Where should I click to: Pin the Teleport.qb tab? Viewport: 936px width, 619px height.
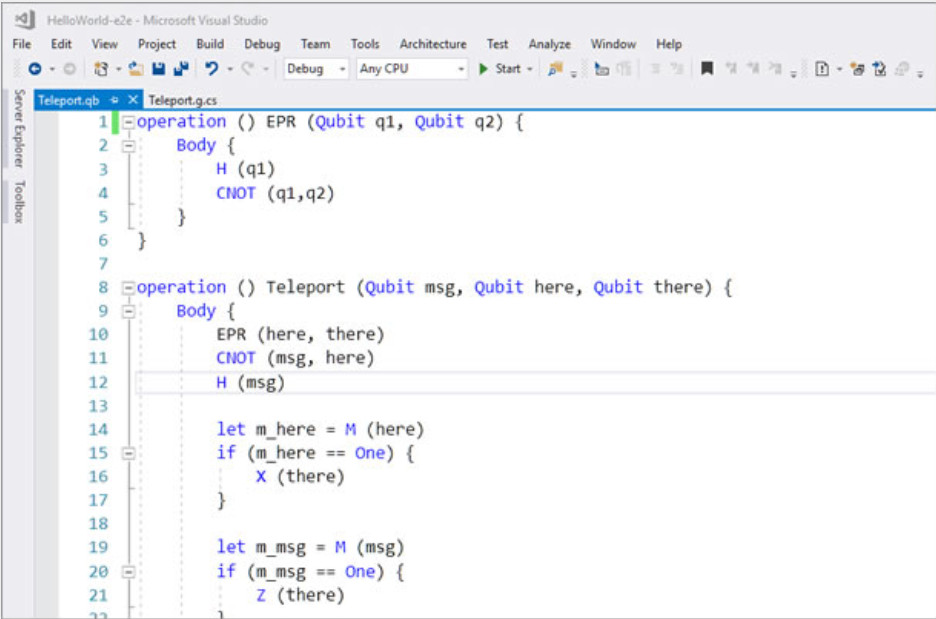[114, 100]
